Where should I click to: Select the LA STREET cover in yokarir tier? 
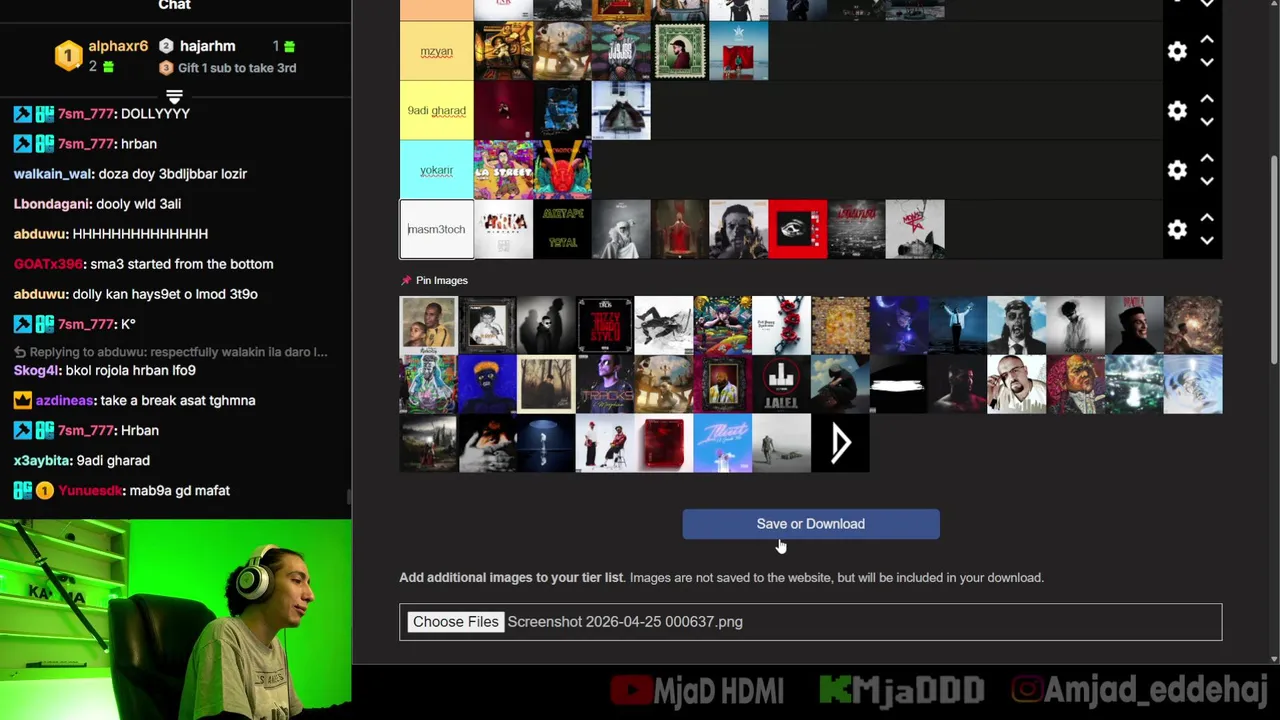pyautogui.click(x=503, y=170)
